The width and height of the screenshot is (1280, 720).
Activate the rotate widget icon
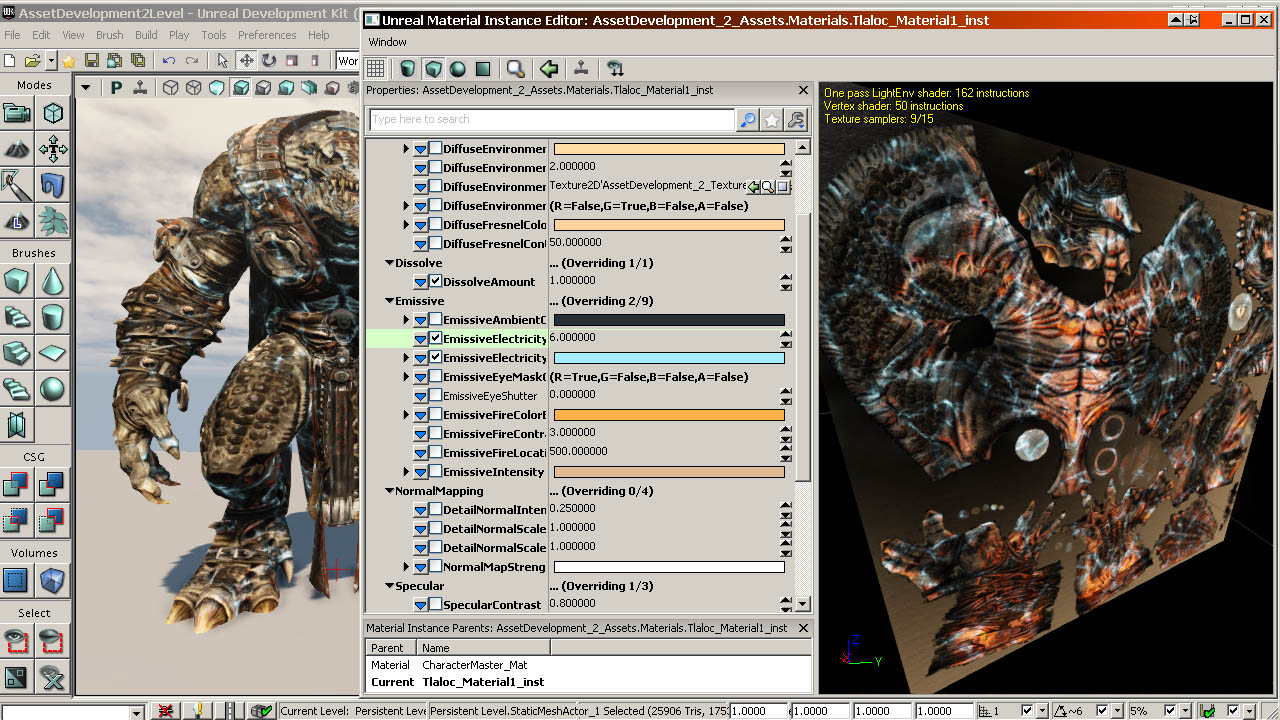pyautogui.click(x=269, y=61)
